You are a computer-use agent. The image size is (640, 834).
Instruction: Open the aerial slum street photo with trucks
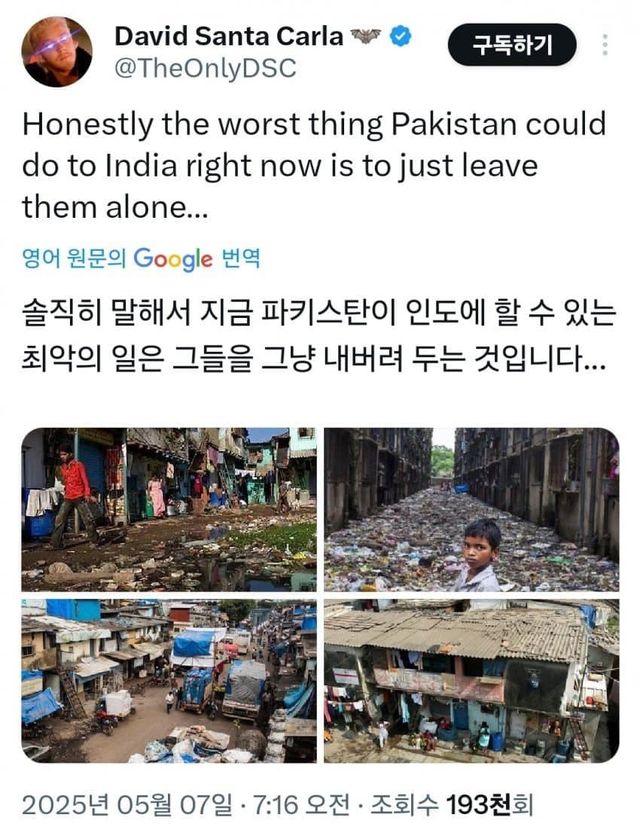(x=169, y=681)
